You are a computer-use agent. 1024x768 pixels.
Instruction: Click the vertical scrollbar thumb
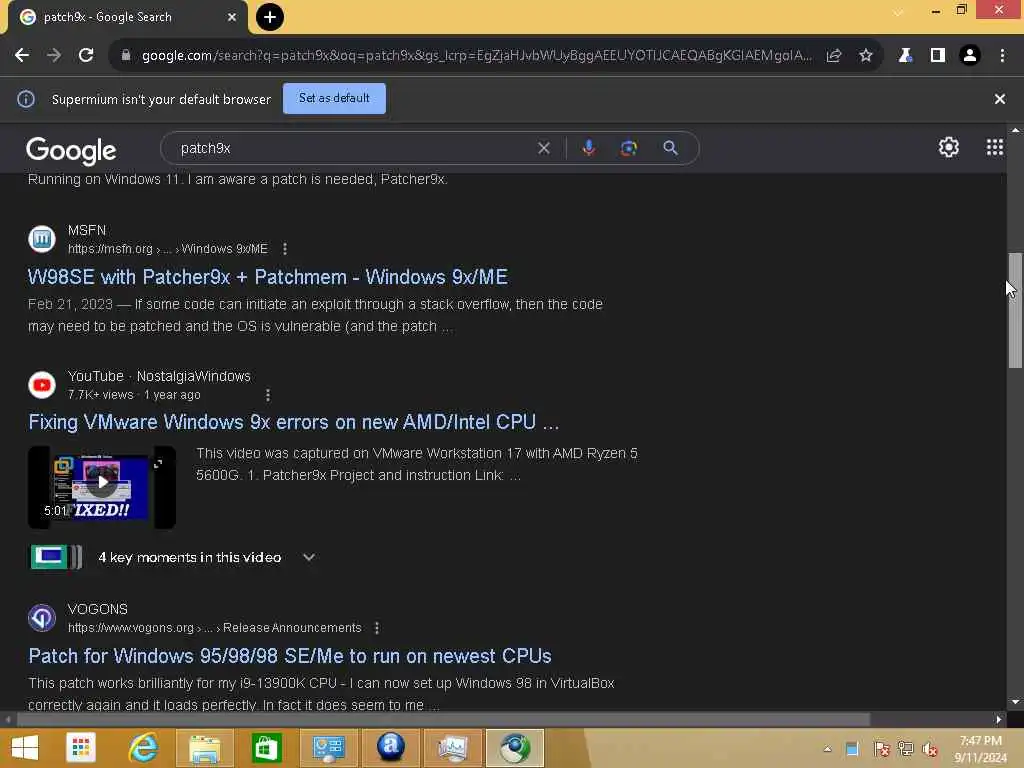(x=1015, y=311)
